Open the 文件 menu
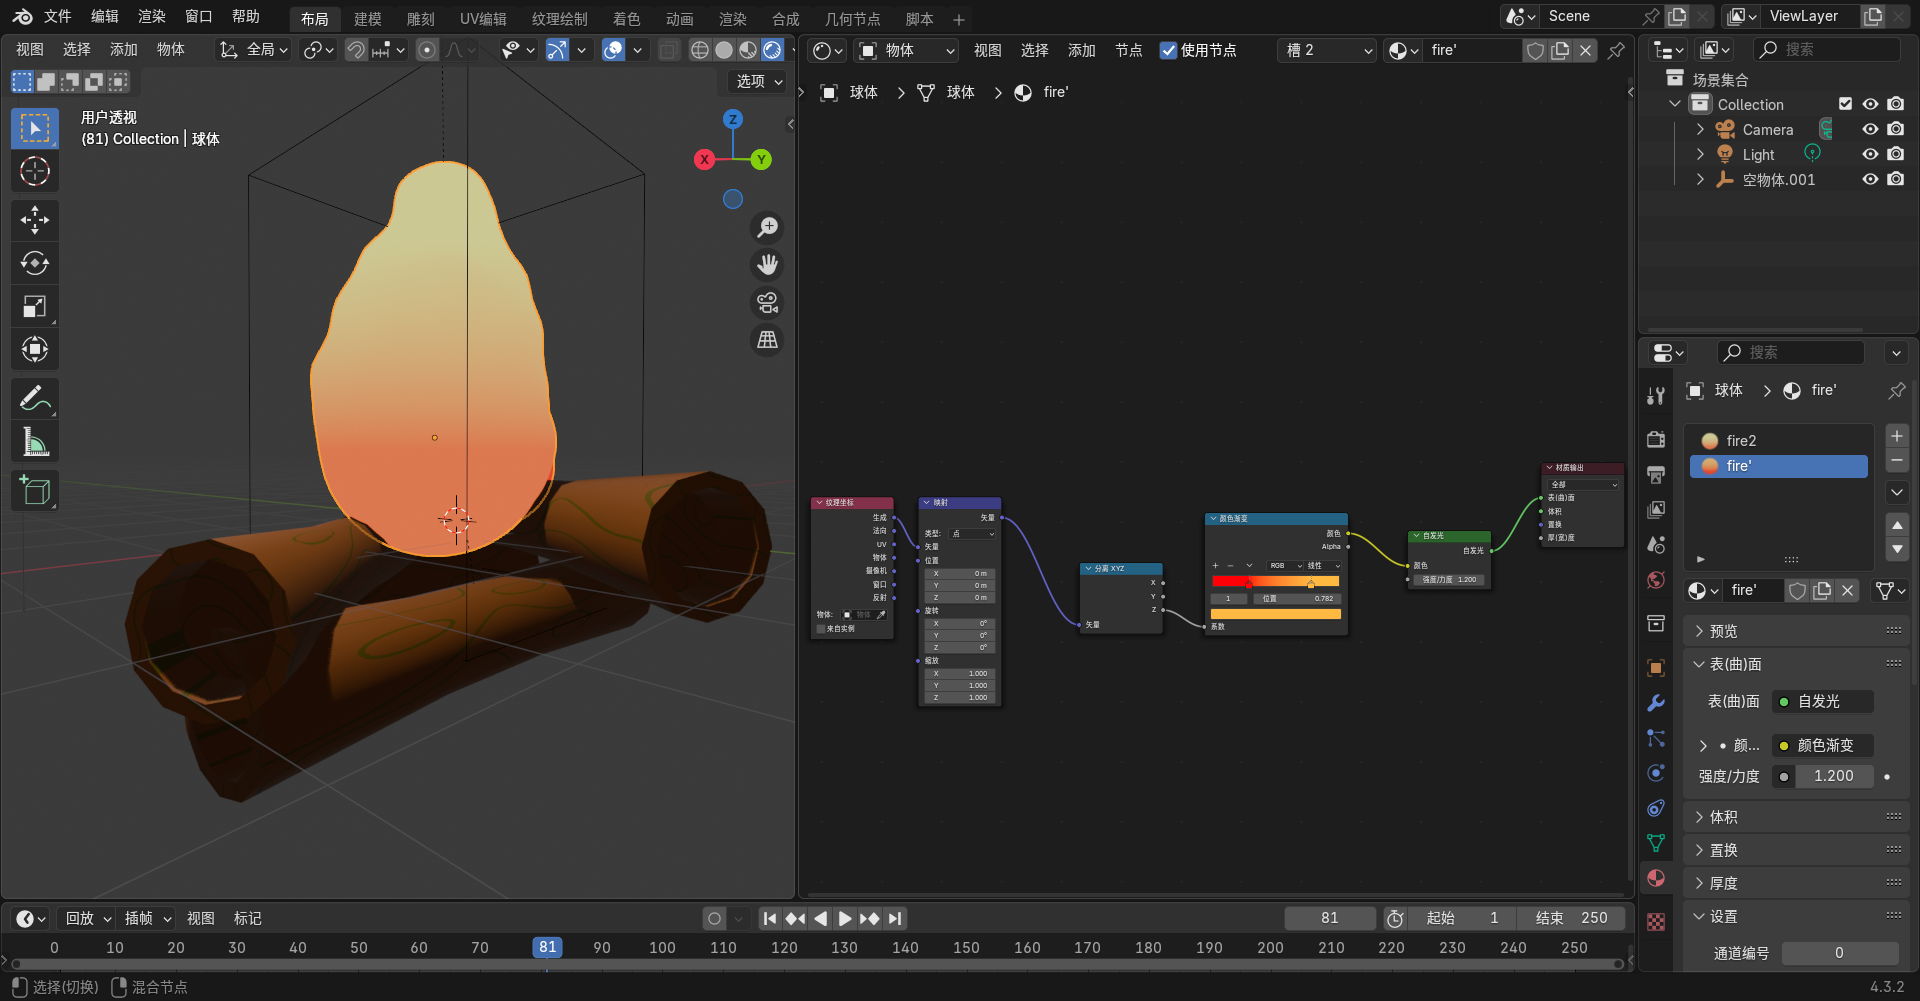1920x1001 pixels. pos(57,17)
